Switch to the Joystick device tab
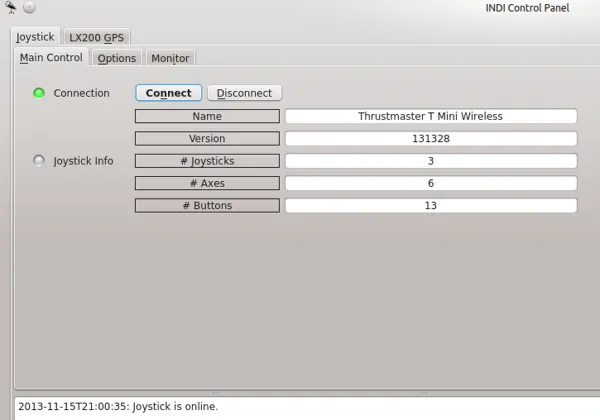Image resolution: width=600 pixels, height=420 pixels. [35, 37]
